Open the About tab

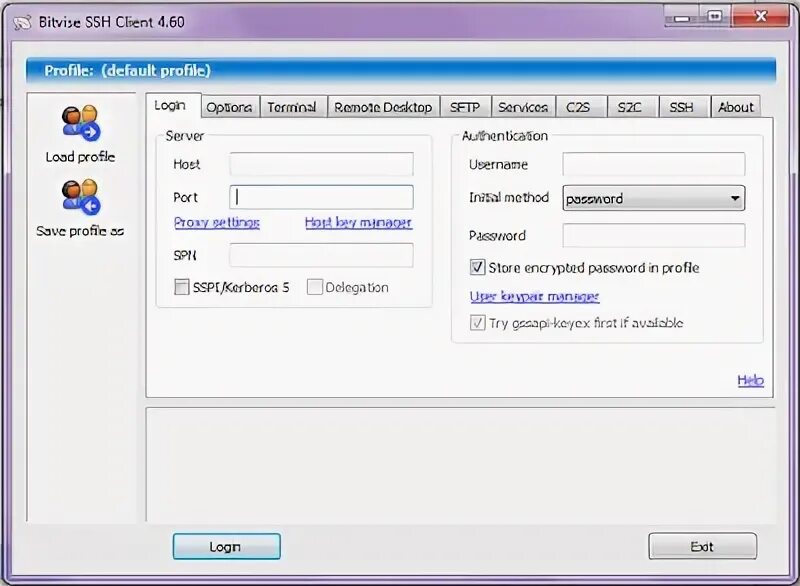pos(735,107)
